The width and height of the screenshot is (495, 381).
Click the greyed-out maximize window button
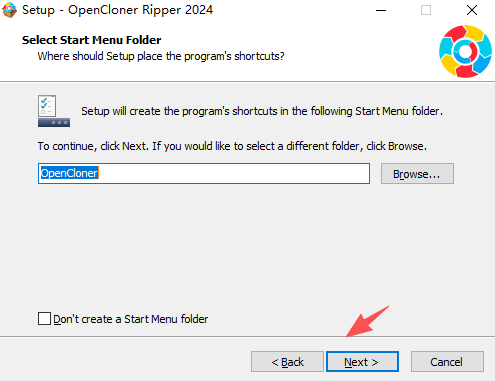[x=426, y=10]
